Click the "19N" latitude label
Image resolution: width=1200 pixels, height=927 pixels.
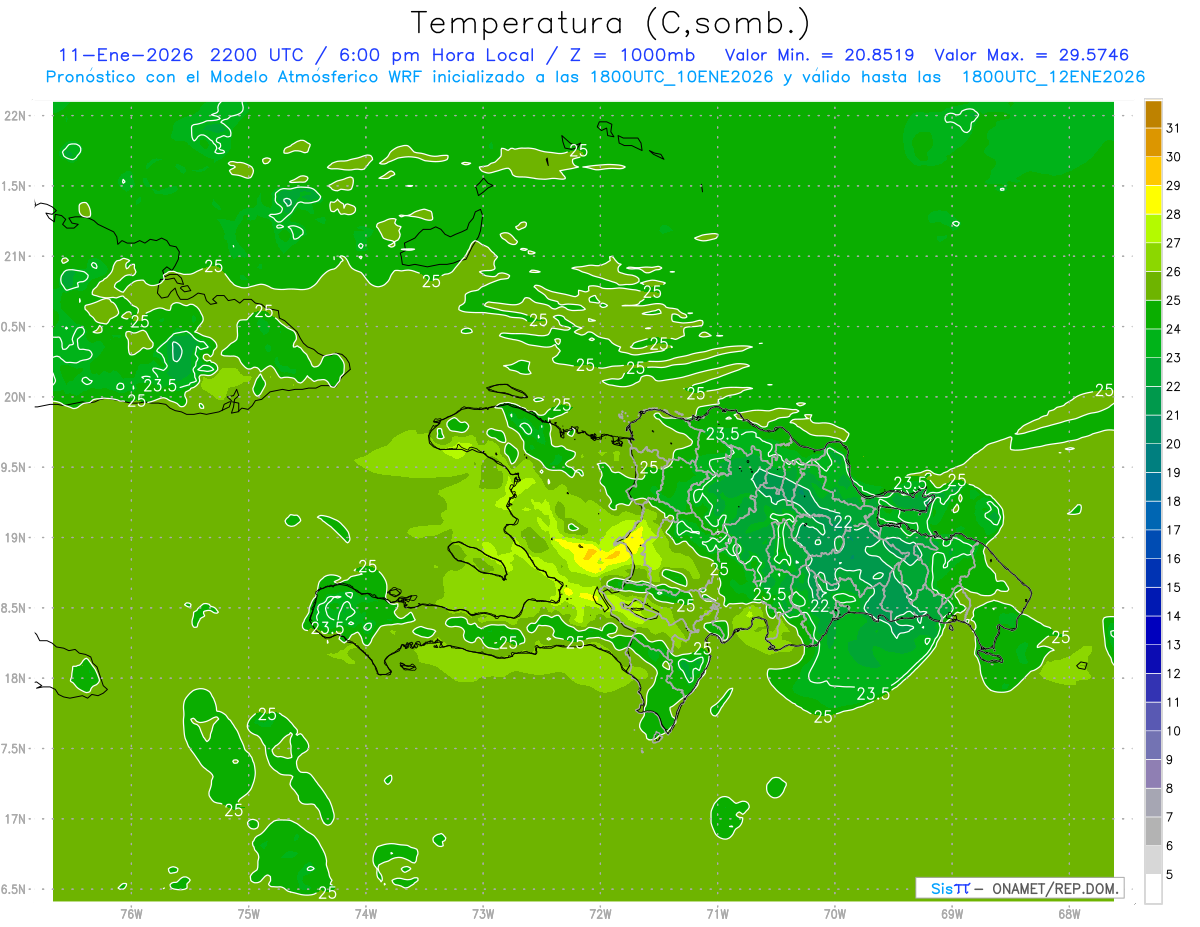(x=17, y=537)
